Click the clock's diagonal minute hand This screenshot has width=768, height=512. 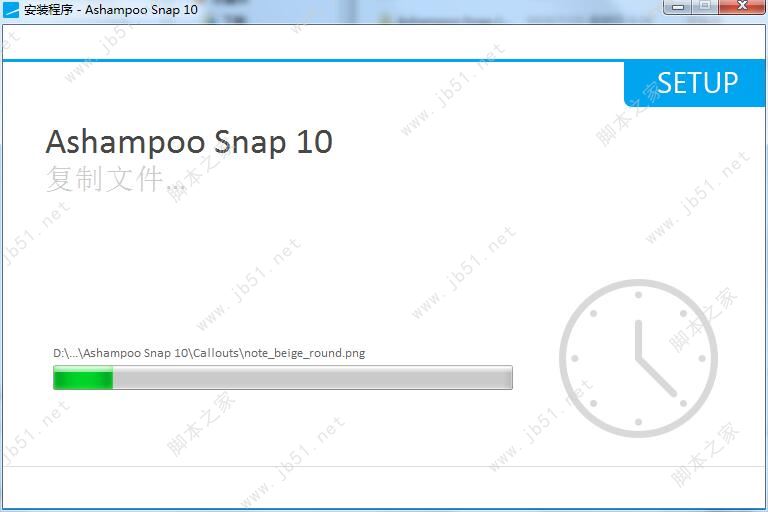(x=657, y=377)
